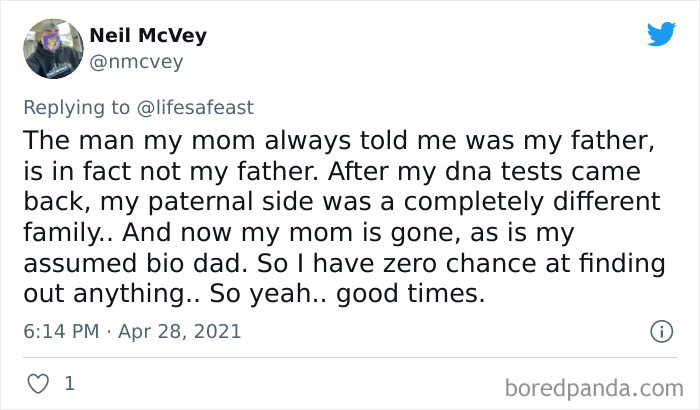
Task: Click the tweet's first line about father
Action: coord(337,138)
